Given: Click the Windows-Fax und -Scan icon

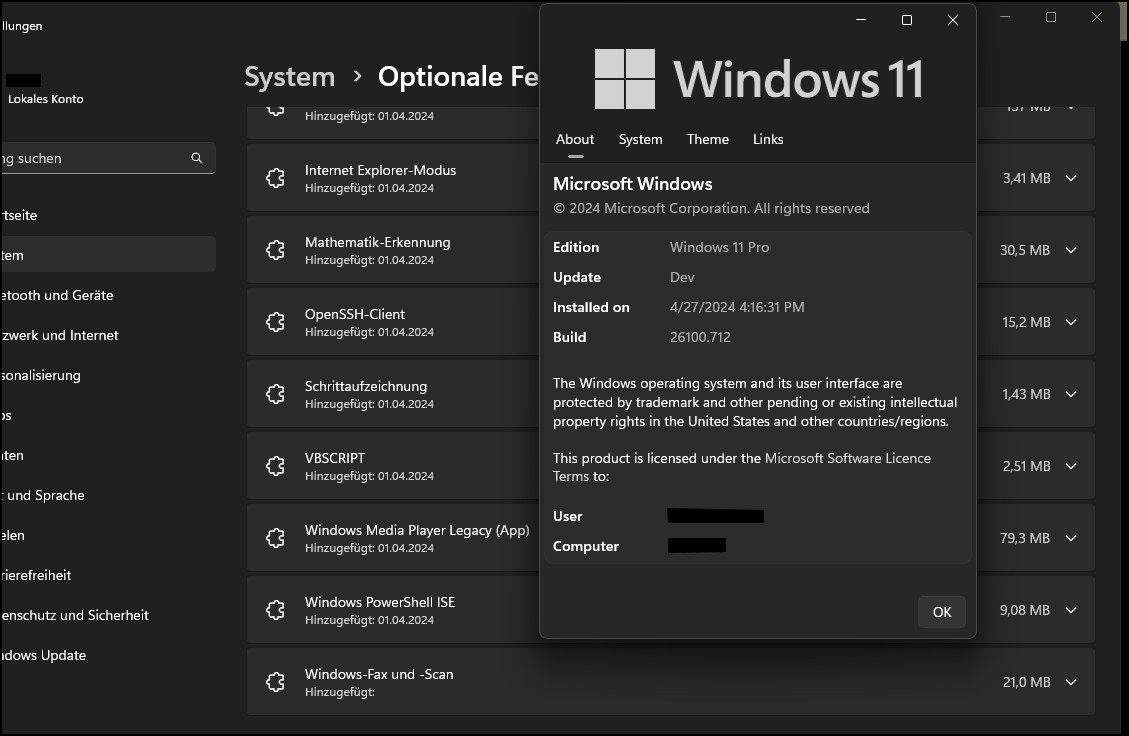Looking at the screenshot, I should click(x=275, y=682).
